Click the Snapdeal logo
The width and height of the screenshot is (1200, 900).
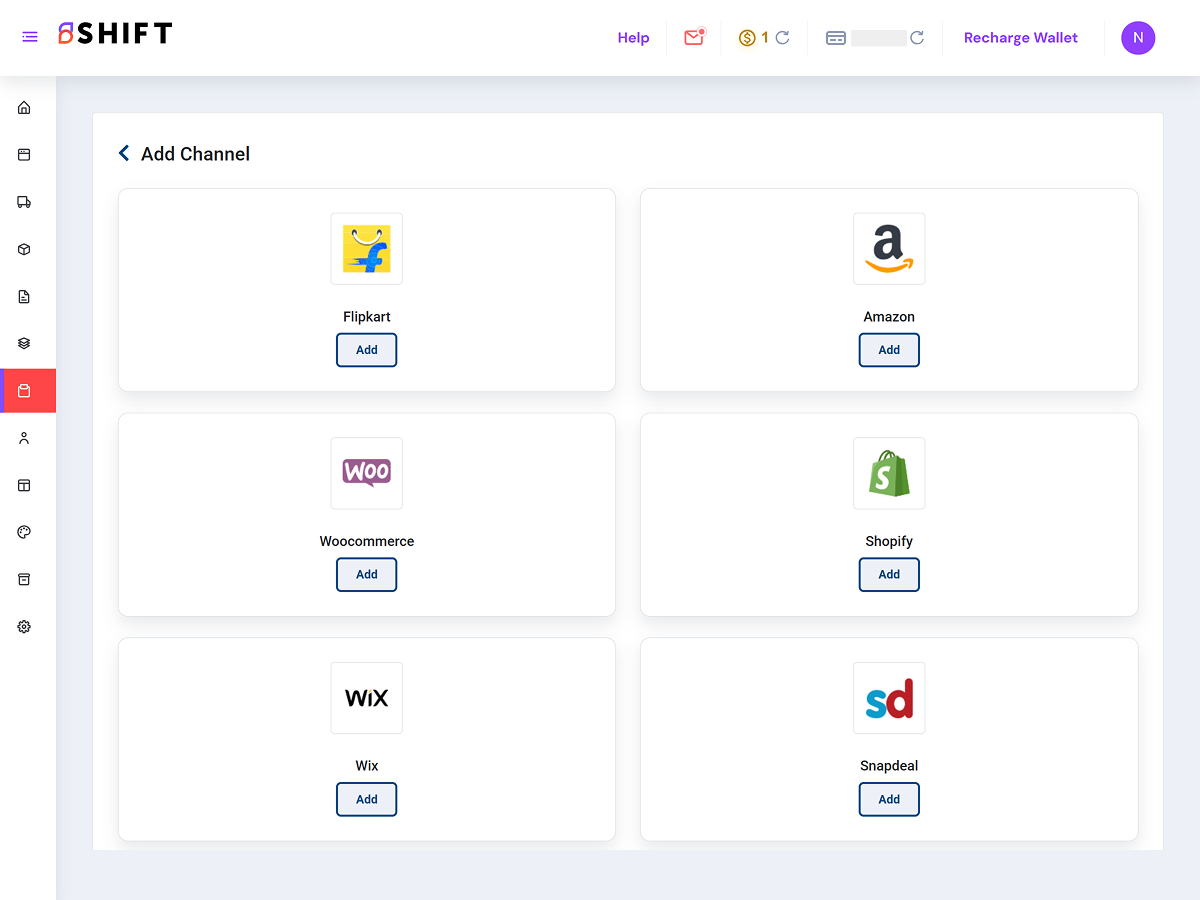[x=889, y=698]
